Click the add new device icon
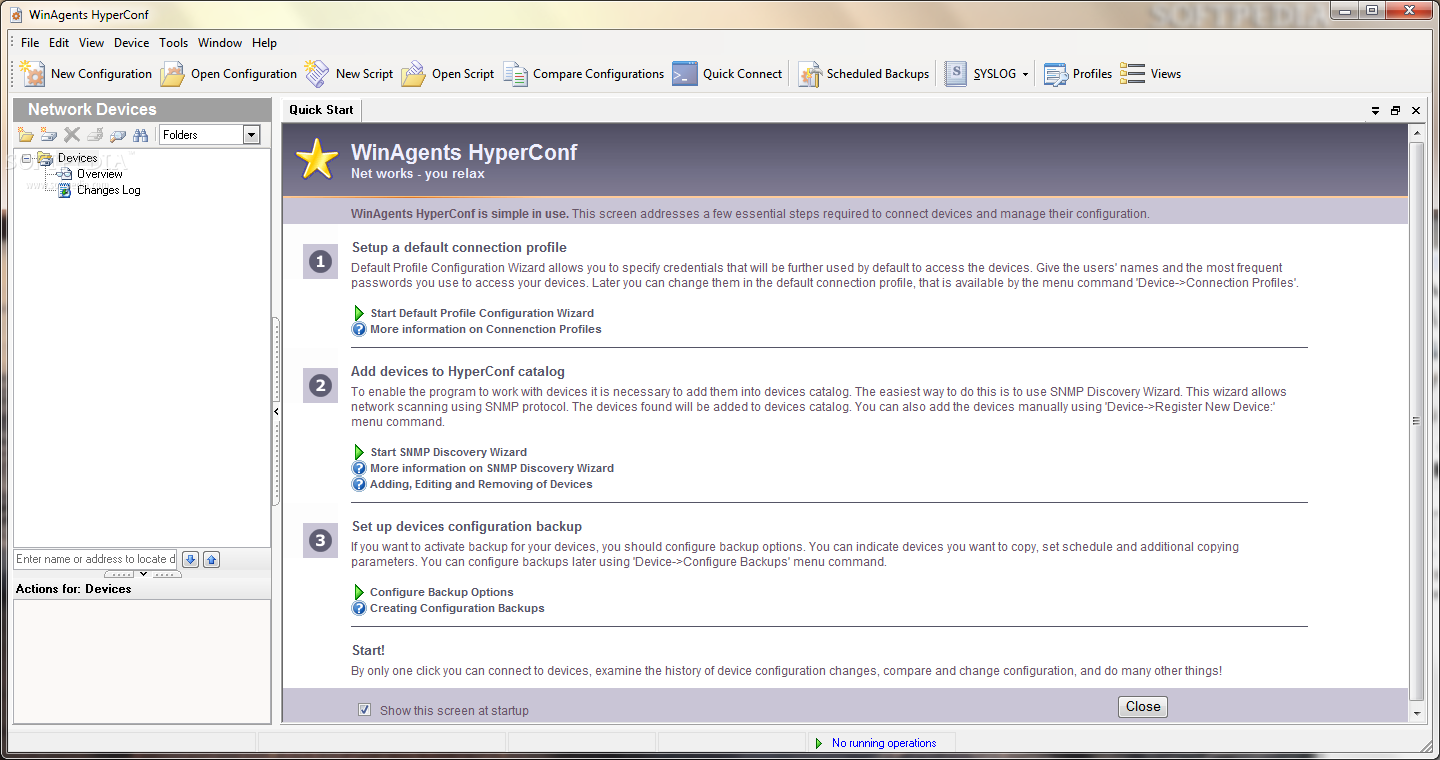 [x=49, y=135]
